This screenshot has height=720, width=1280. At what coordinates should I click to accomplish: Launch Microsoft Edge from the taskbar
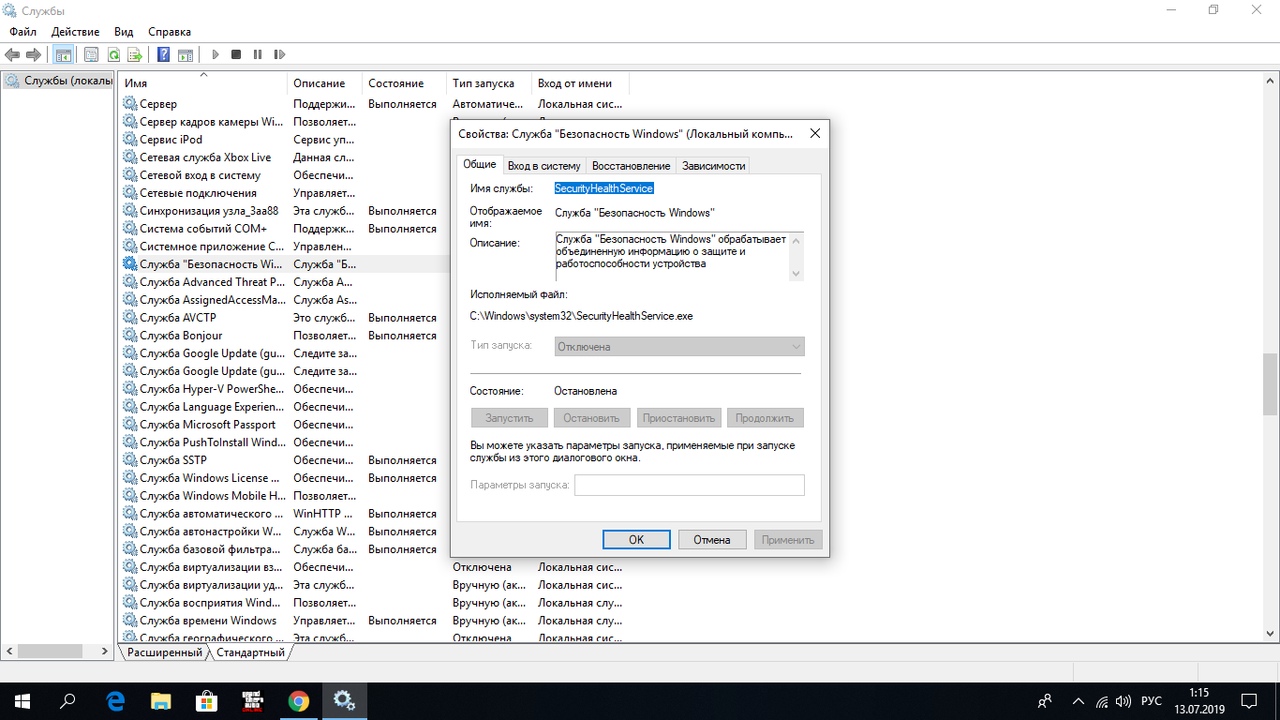tap(115, 701)
